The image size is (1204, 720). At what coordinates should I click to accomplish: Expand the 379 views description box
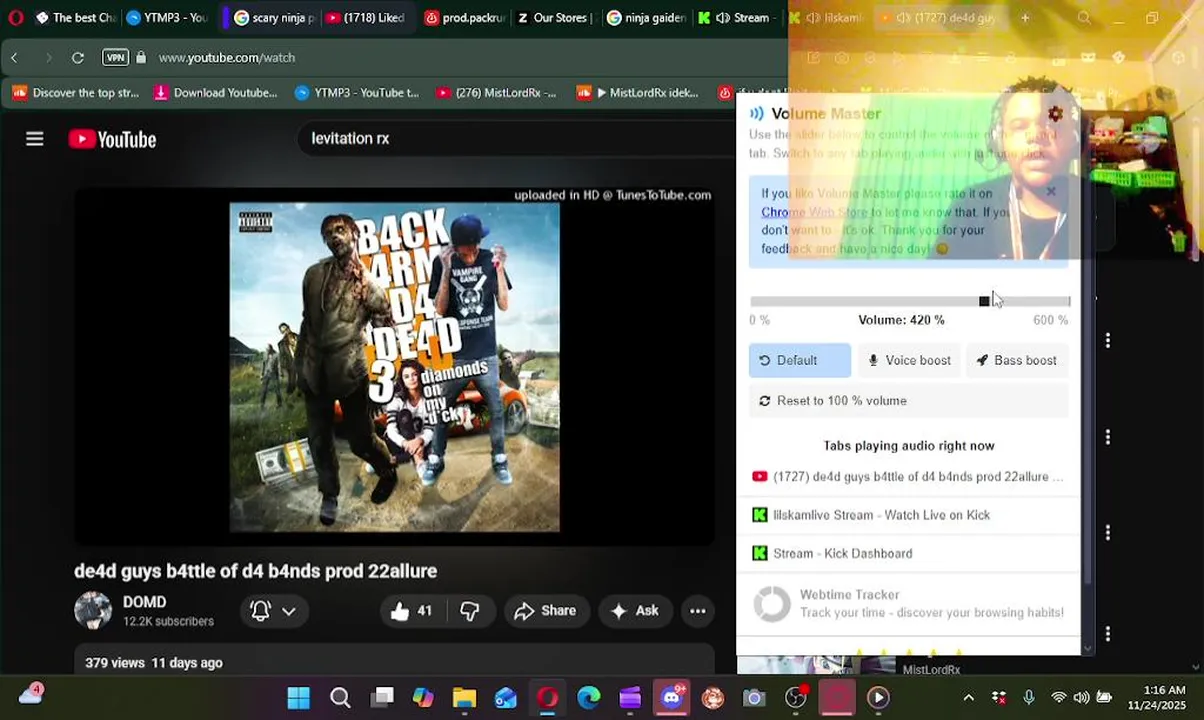(394, 661)
